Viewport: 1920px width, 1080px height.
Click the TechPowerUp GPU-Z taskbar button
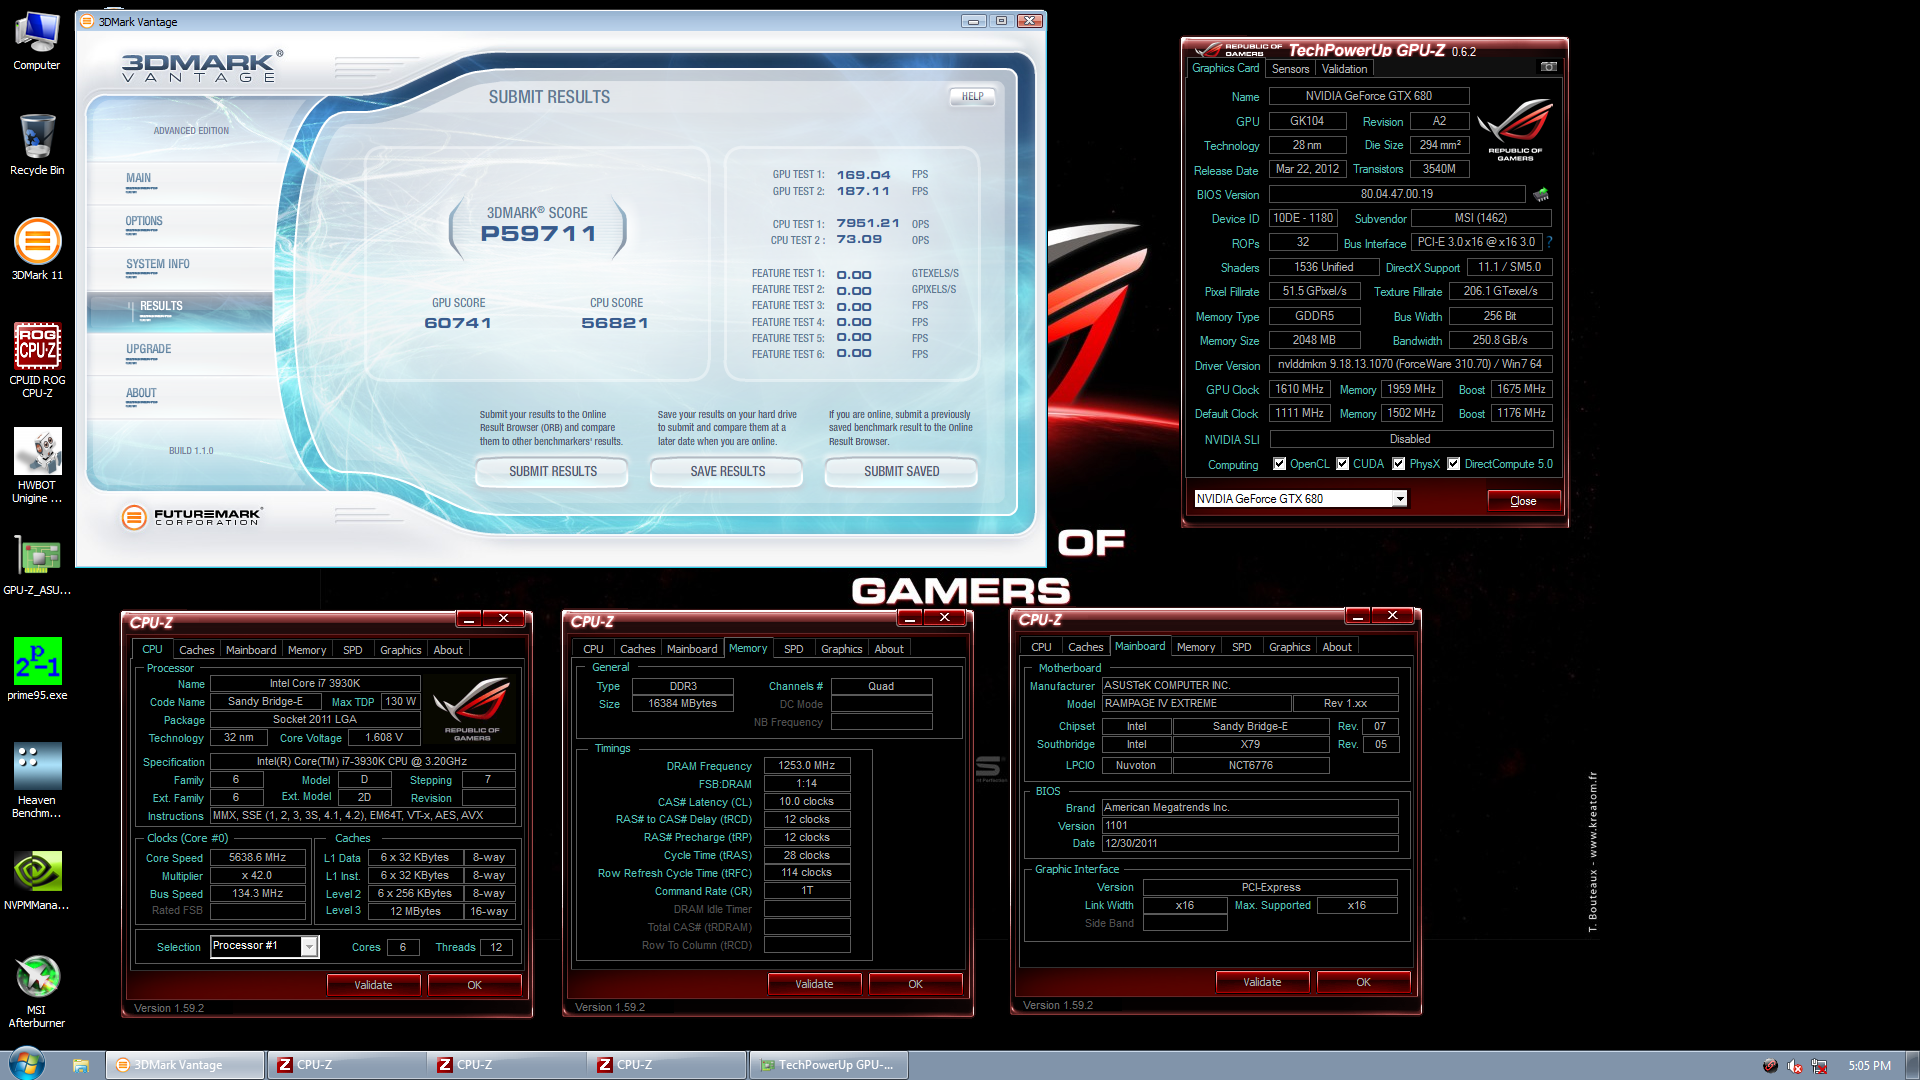[829, 1065]
